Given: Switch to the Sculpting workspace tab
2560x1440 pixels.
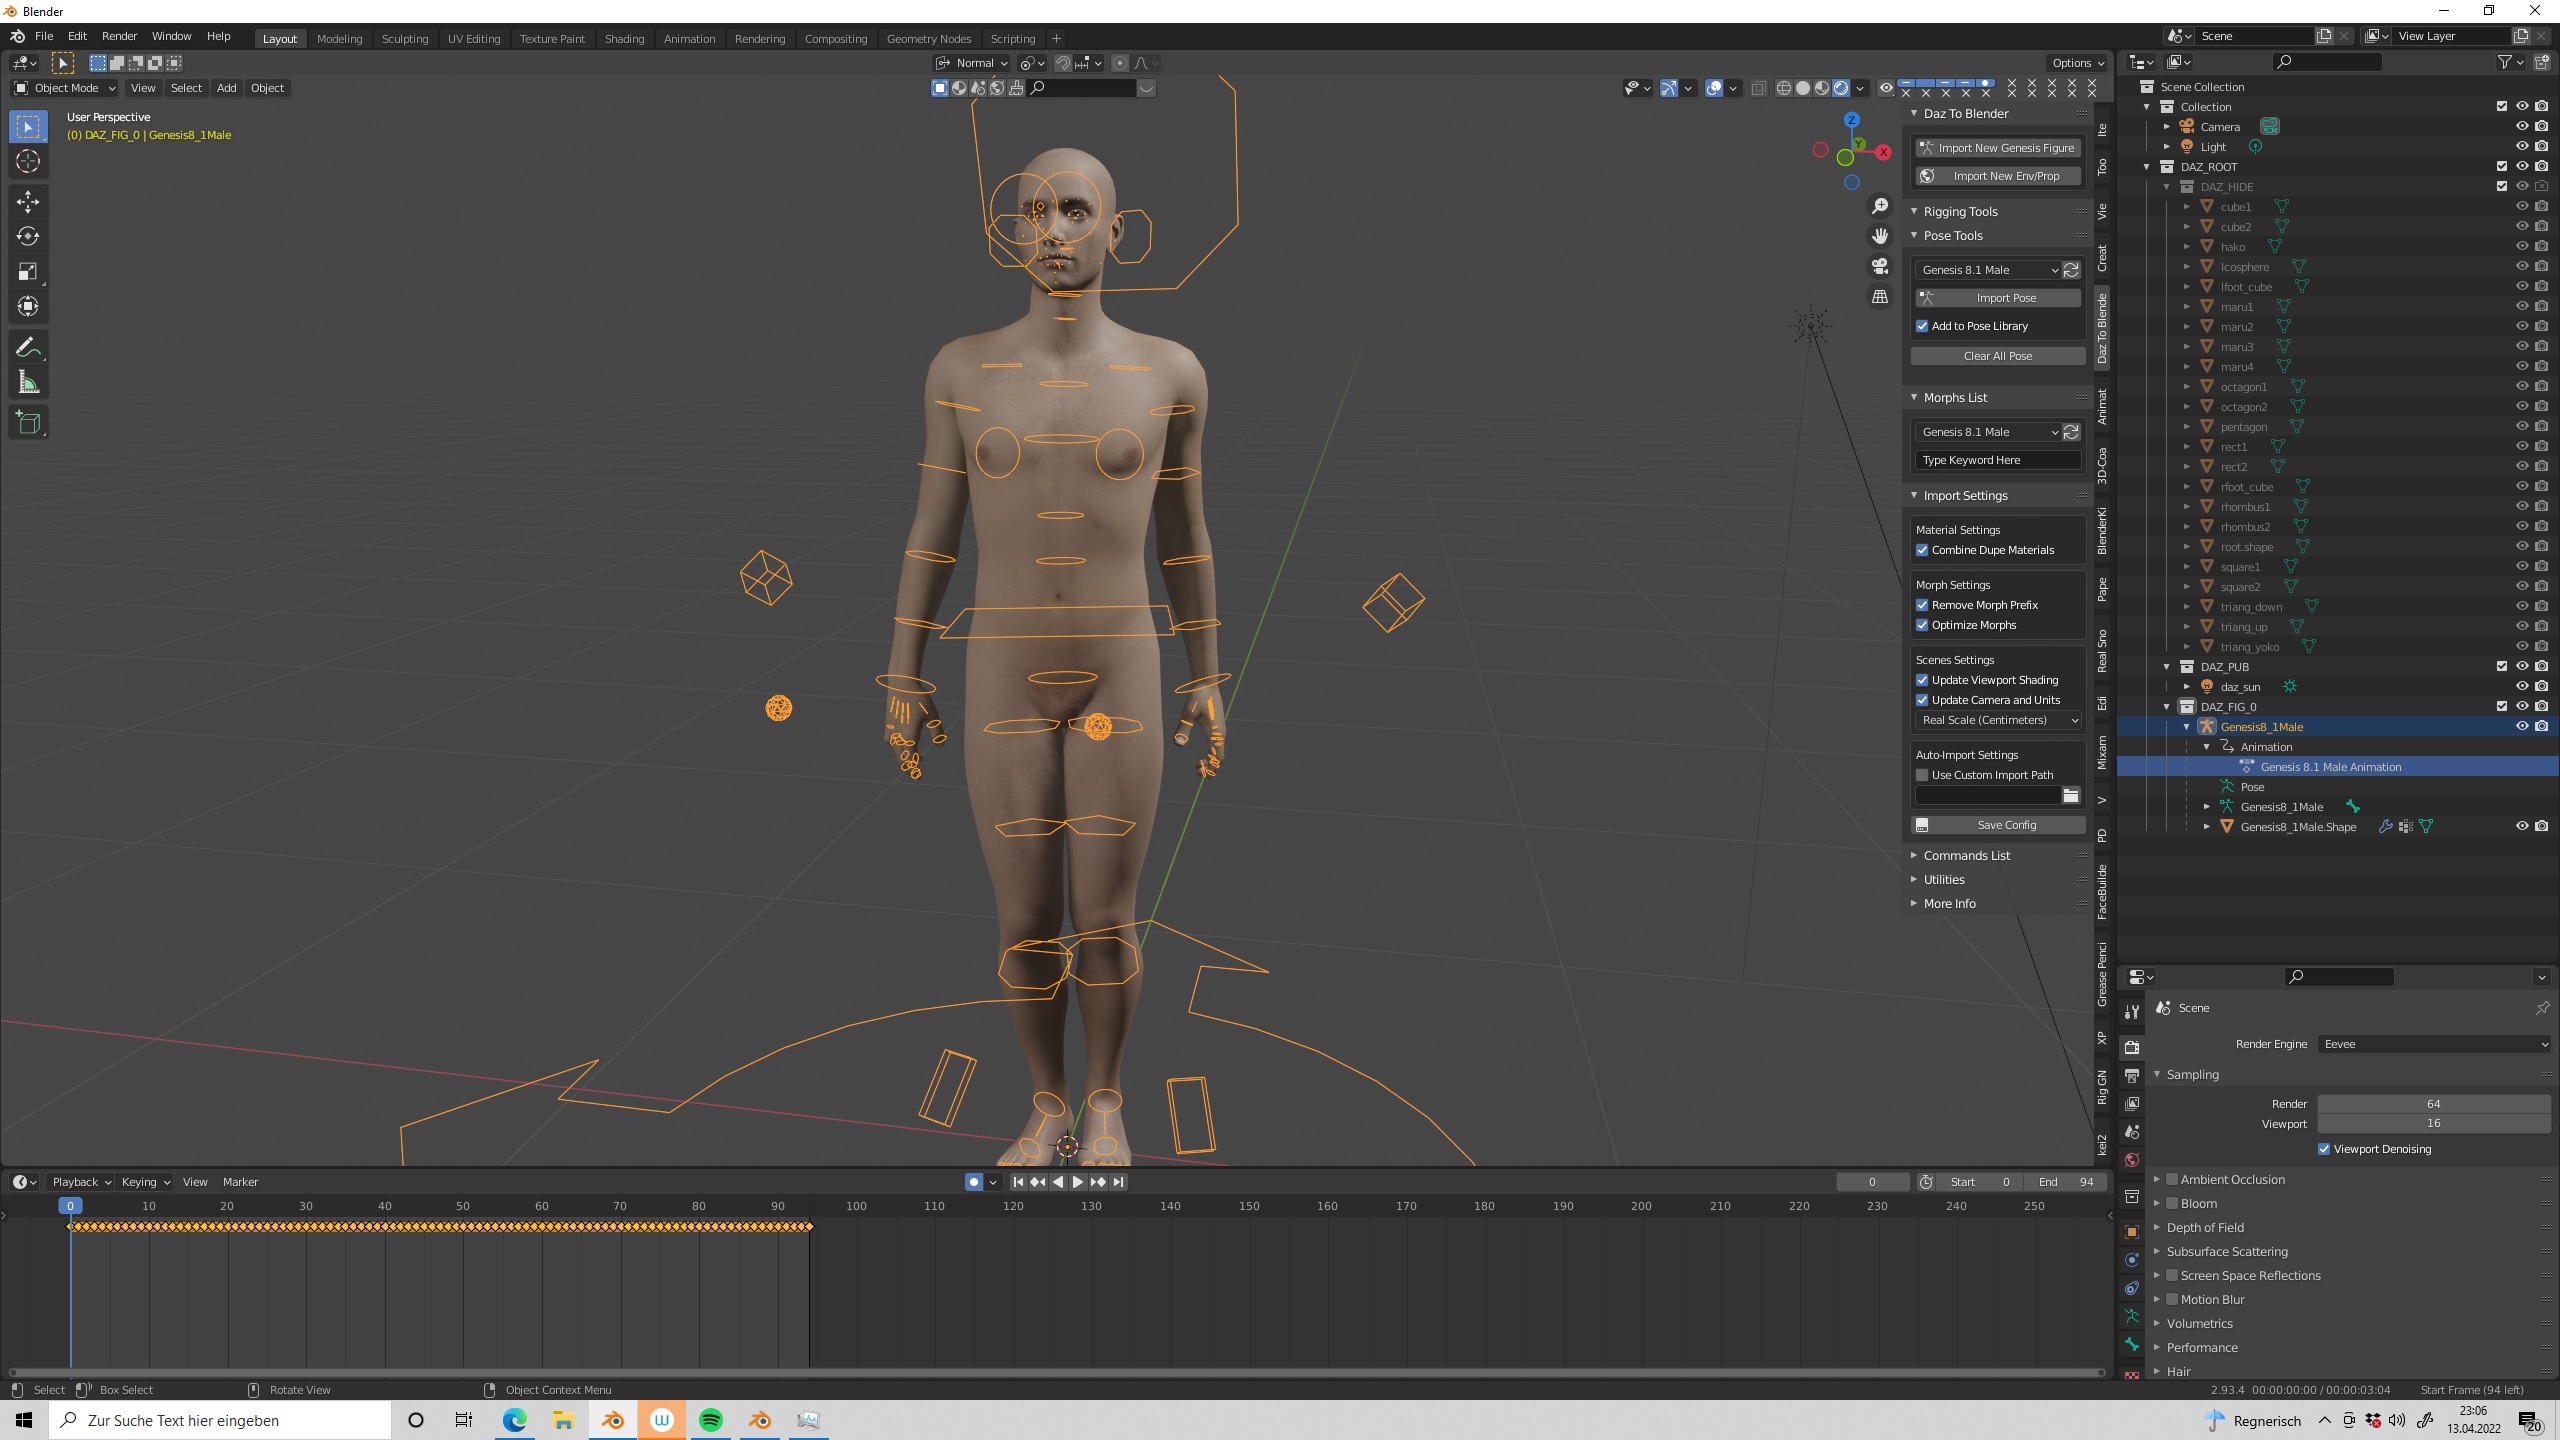Looking at the screenshot, I should pos(405,39).
